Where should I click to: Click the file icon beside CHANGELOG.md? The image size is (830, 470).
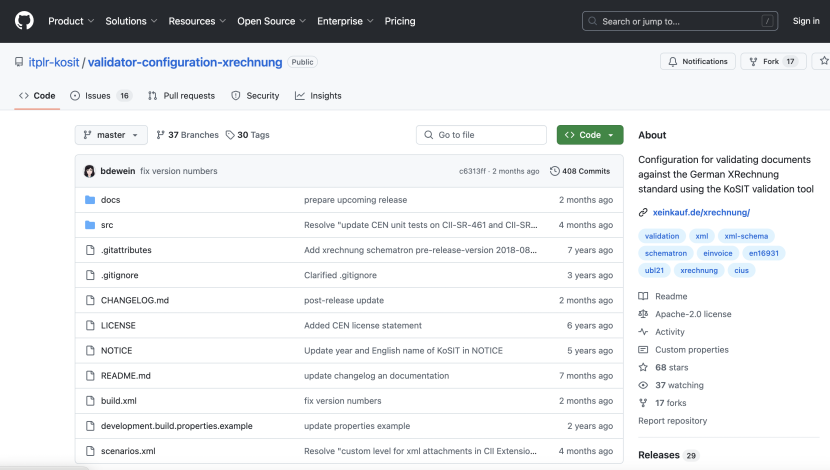coord(90,300)
